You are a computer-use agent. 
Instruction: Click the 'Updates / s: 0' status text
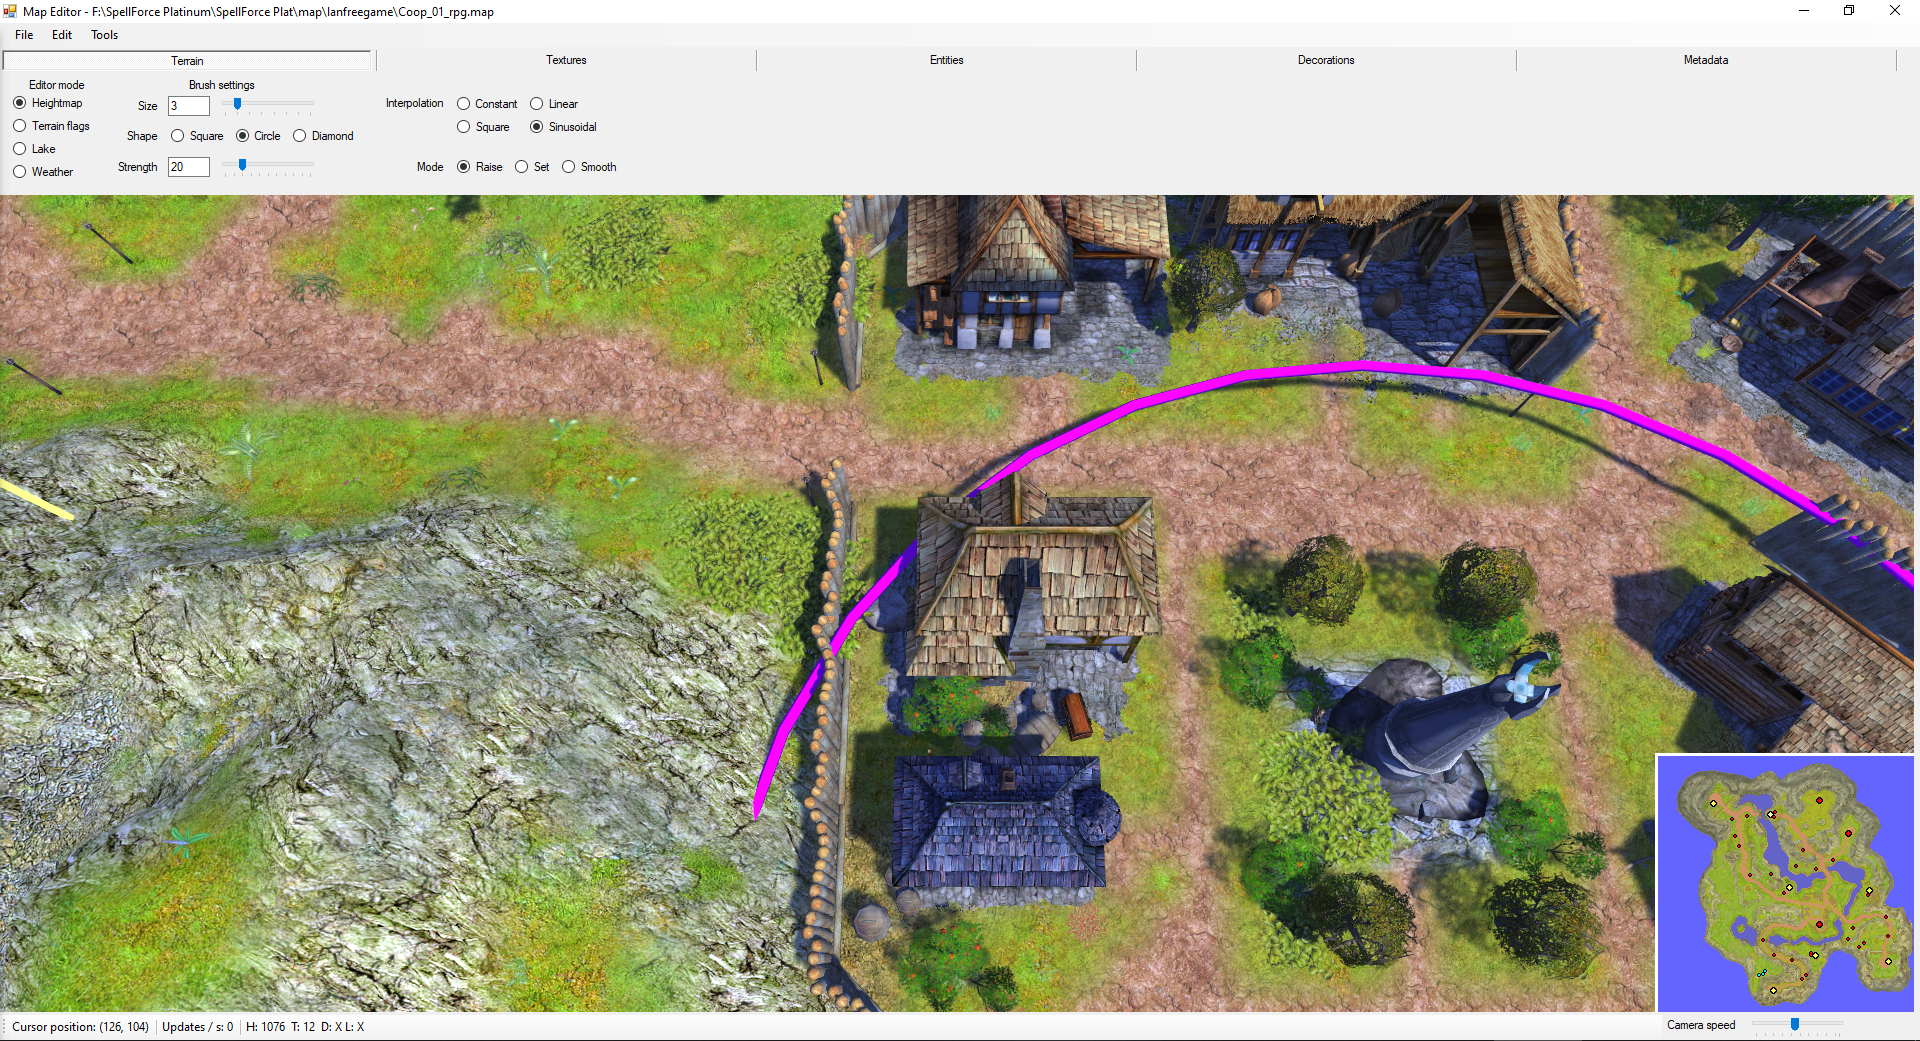click(198, 1027)
